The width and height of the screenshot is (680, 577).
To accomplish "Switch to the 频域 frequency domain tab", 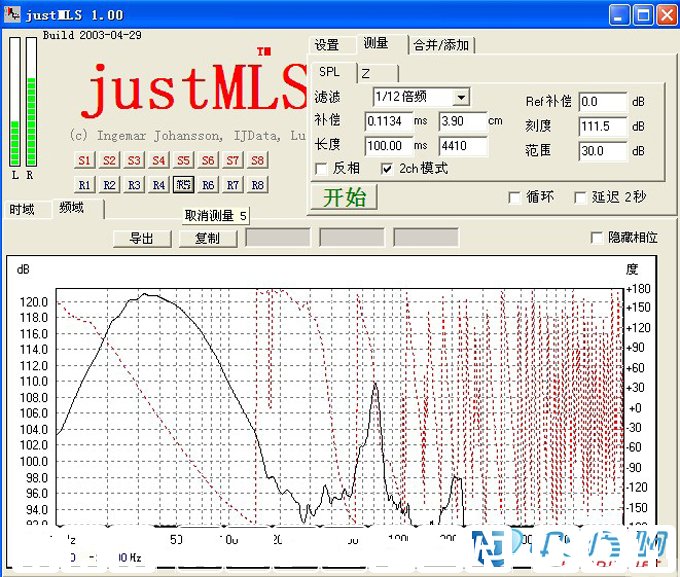I will [72, 208].
